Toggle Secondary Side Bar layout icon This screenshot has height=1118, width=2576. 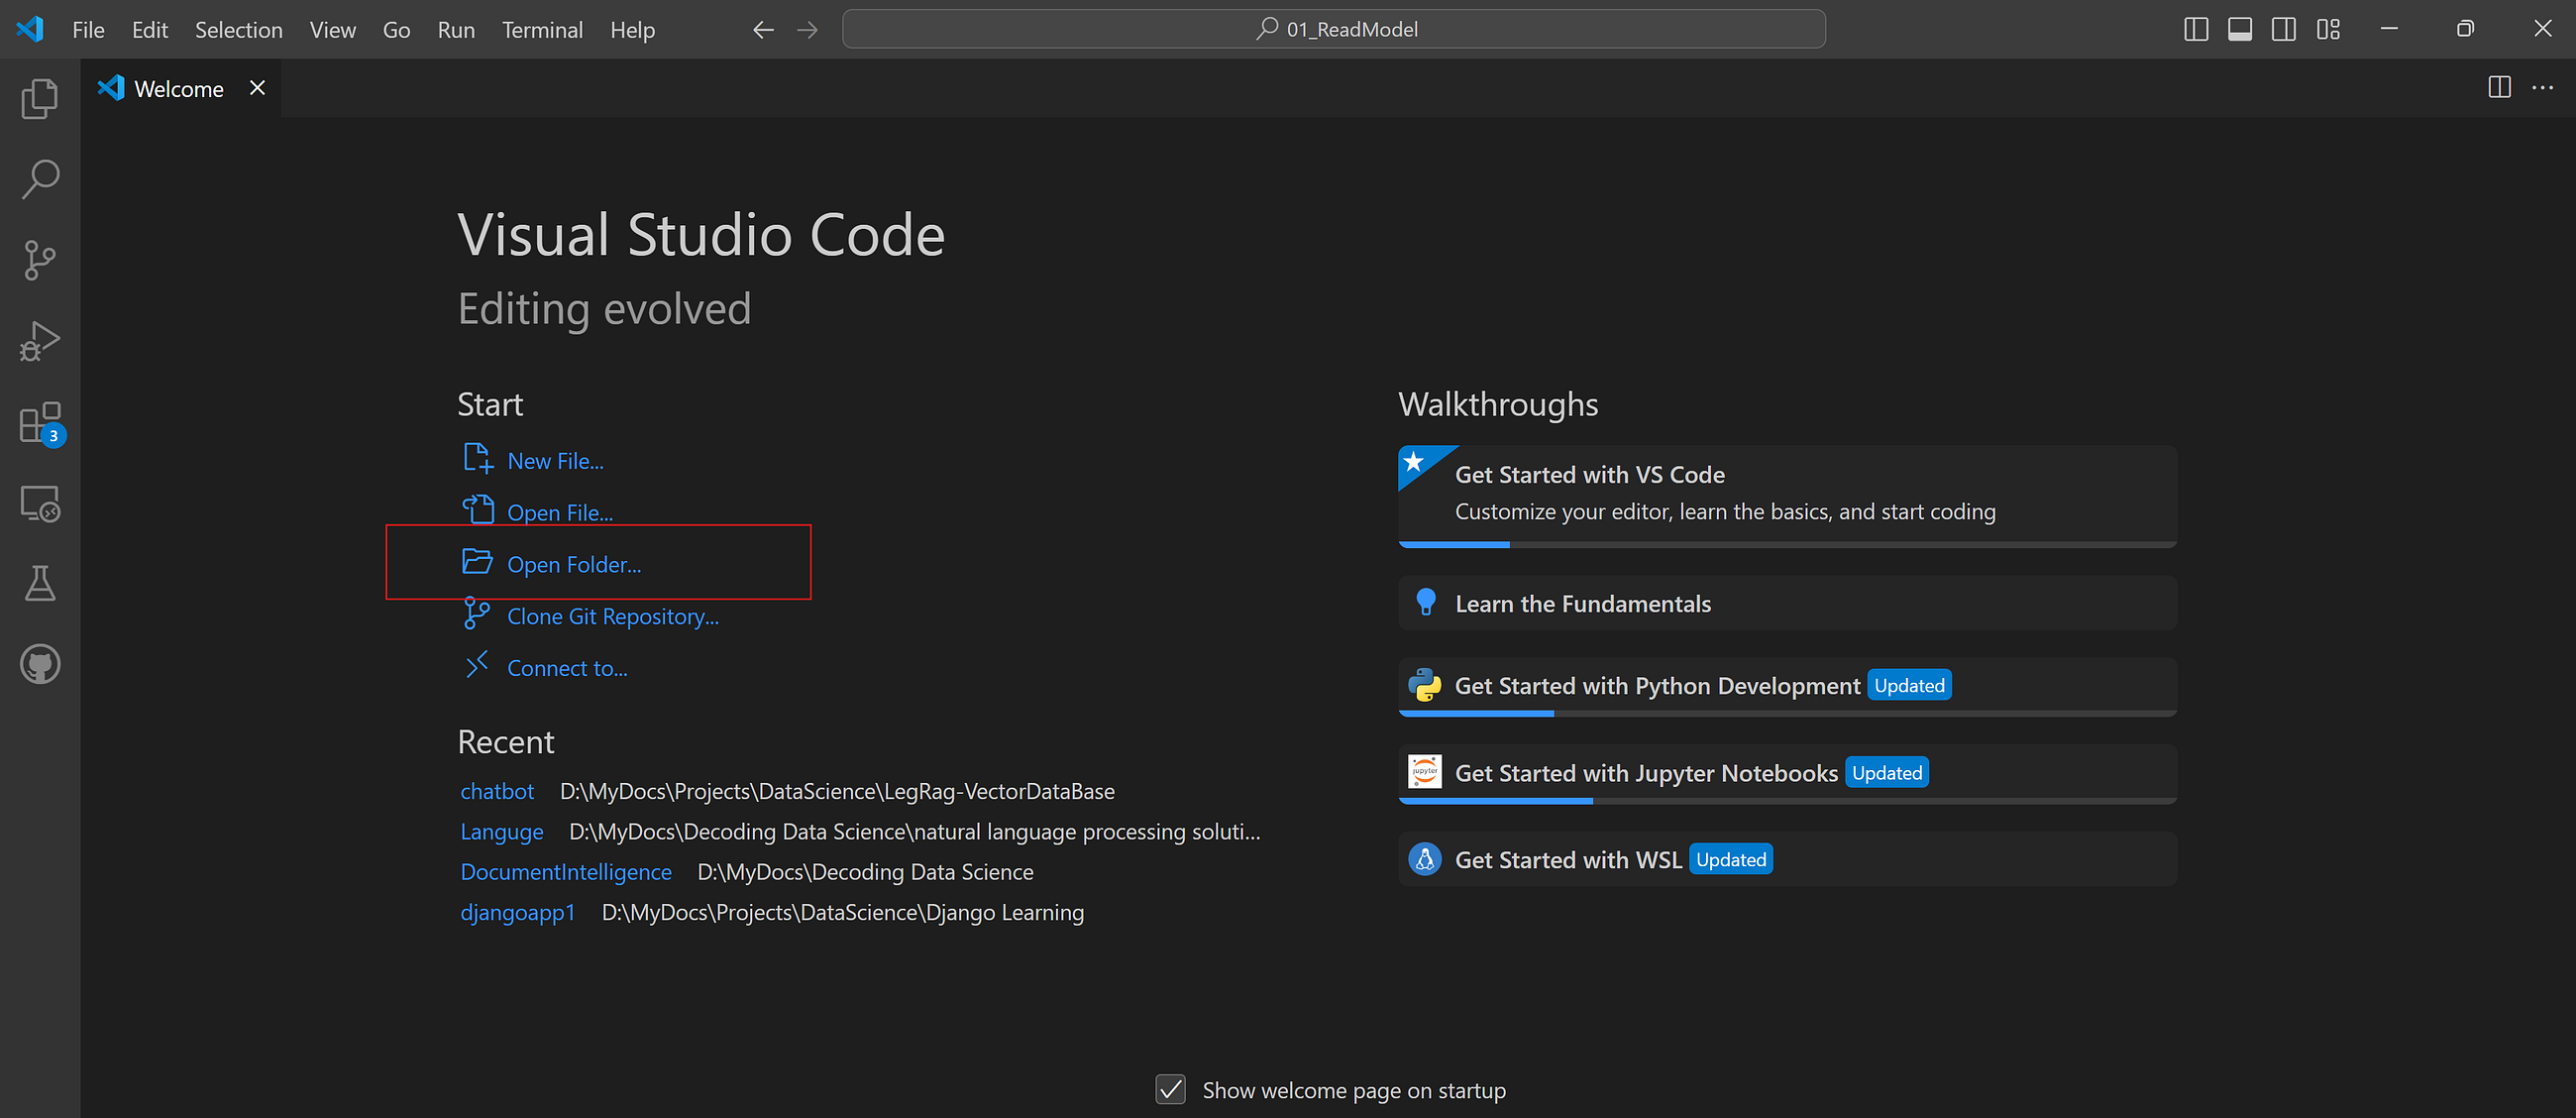point(2284,29)
